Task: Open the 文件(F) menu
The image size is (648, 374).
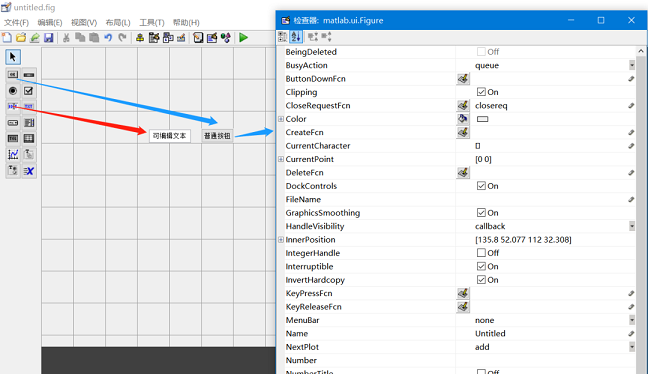Action: [17, 22]
